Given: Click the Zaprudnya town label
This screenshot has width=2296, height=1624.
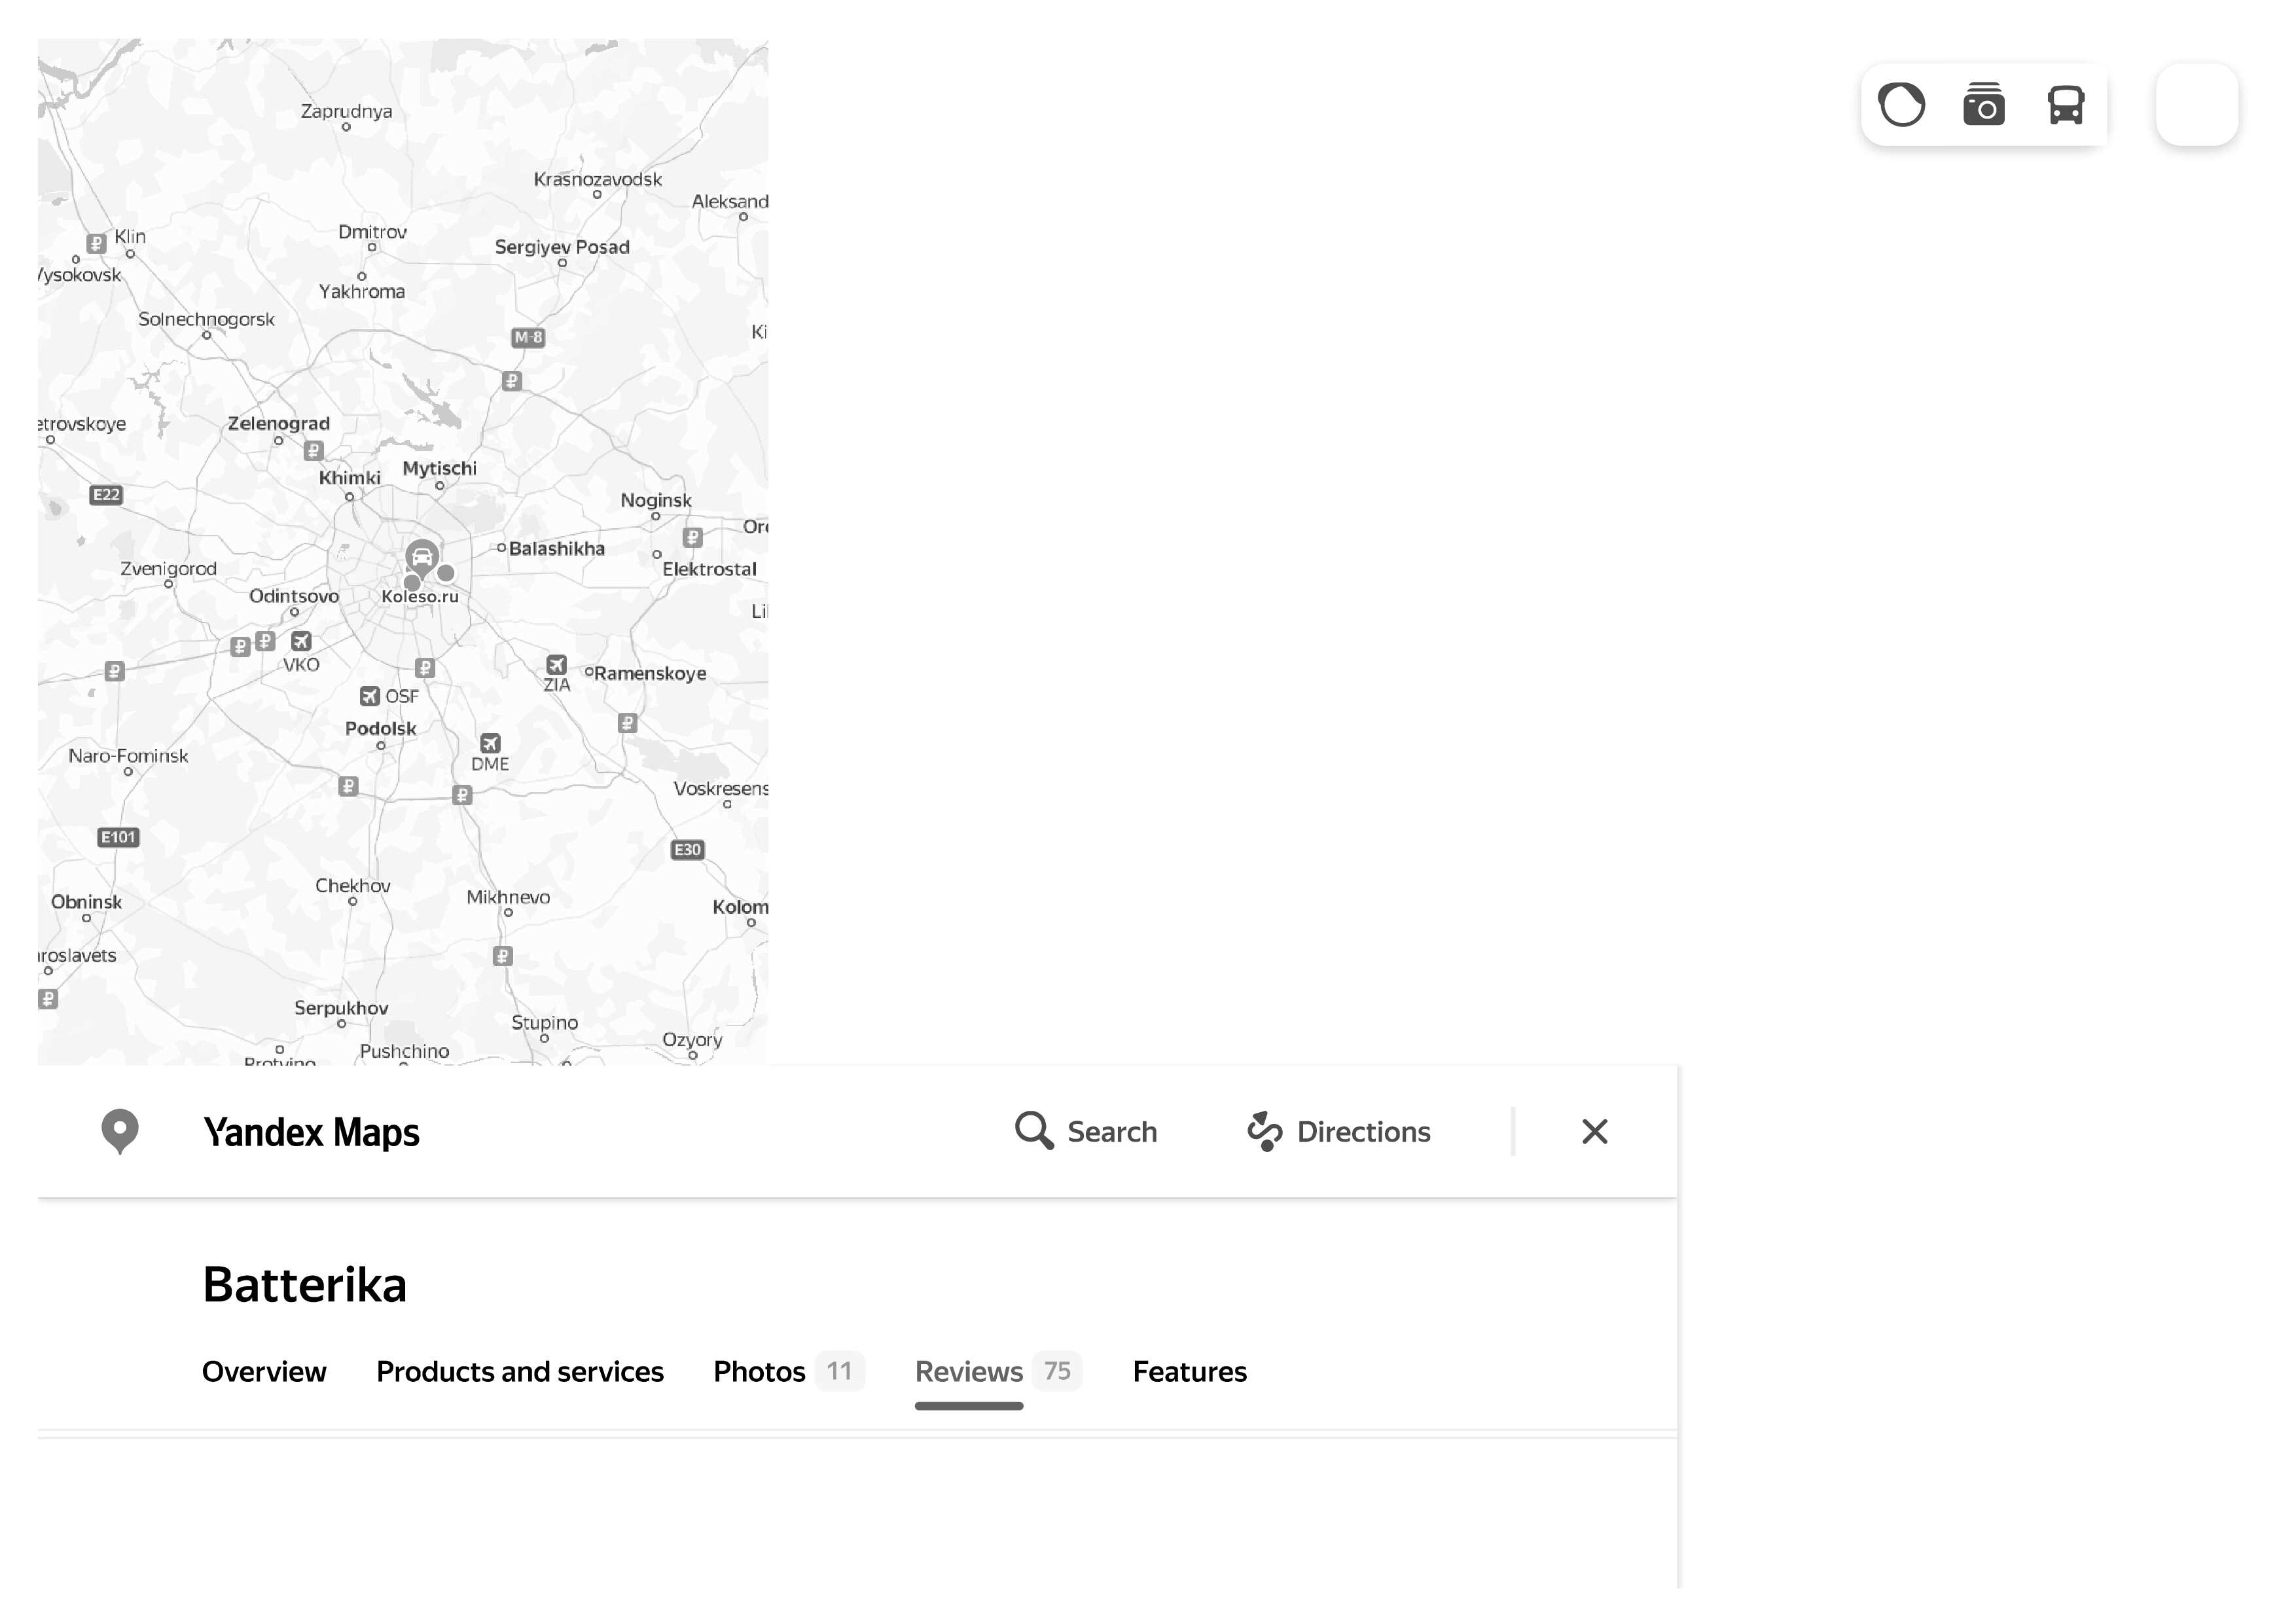Looking at the screenshot, I should [x=346, y=111].
